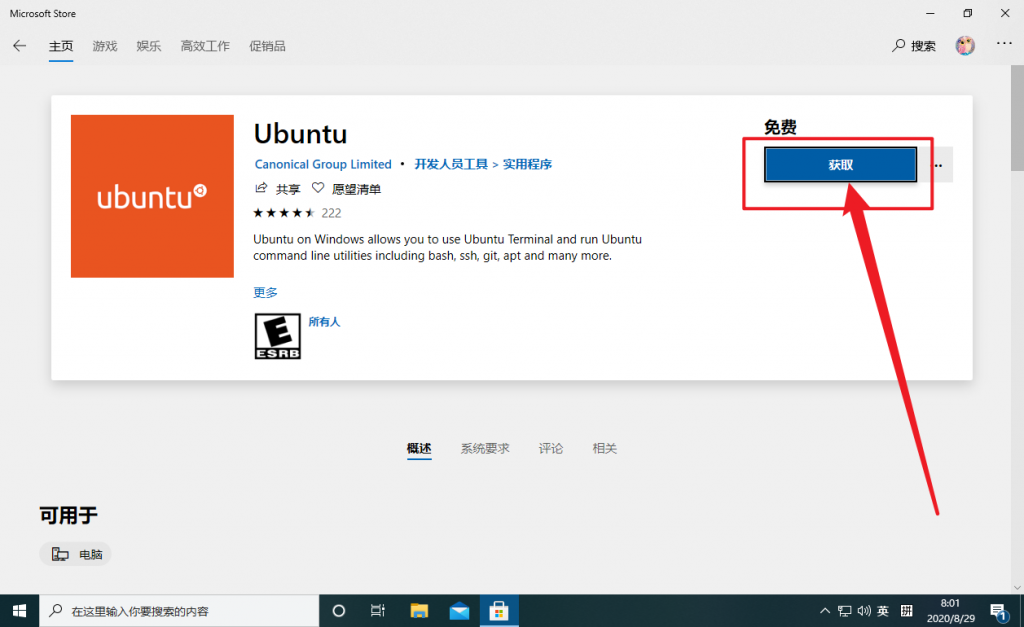Go back with the arrow icon
Viewport: 1024px width, 627px height.
(x=20, y=46)
